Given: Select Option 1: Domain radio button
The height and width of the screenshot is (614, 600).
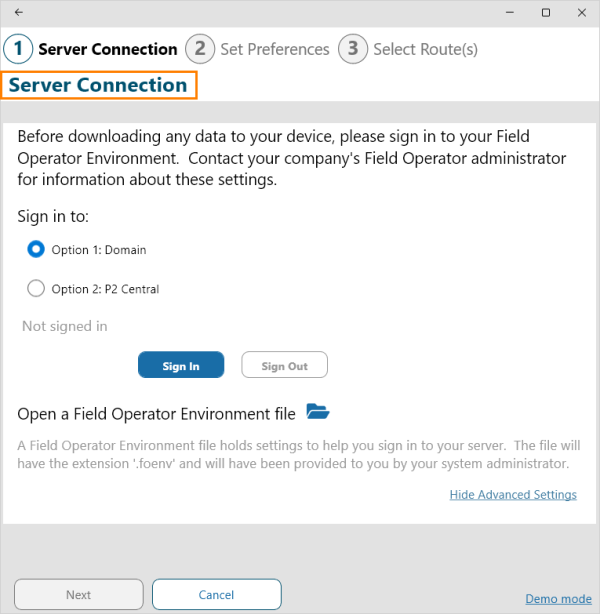Looking at the screenshot, I should [x=36, y=249].
